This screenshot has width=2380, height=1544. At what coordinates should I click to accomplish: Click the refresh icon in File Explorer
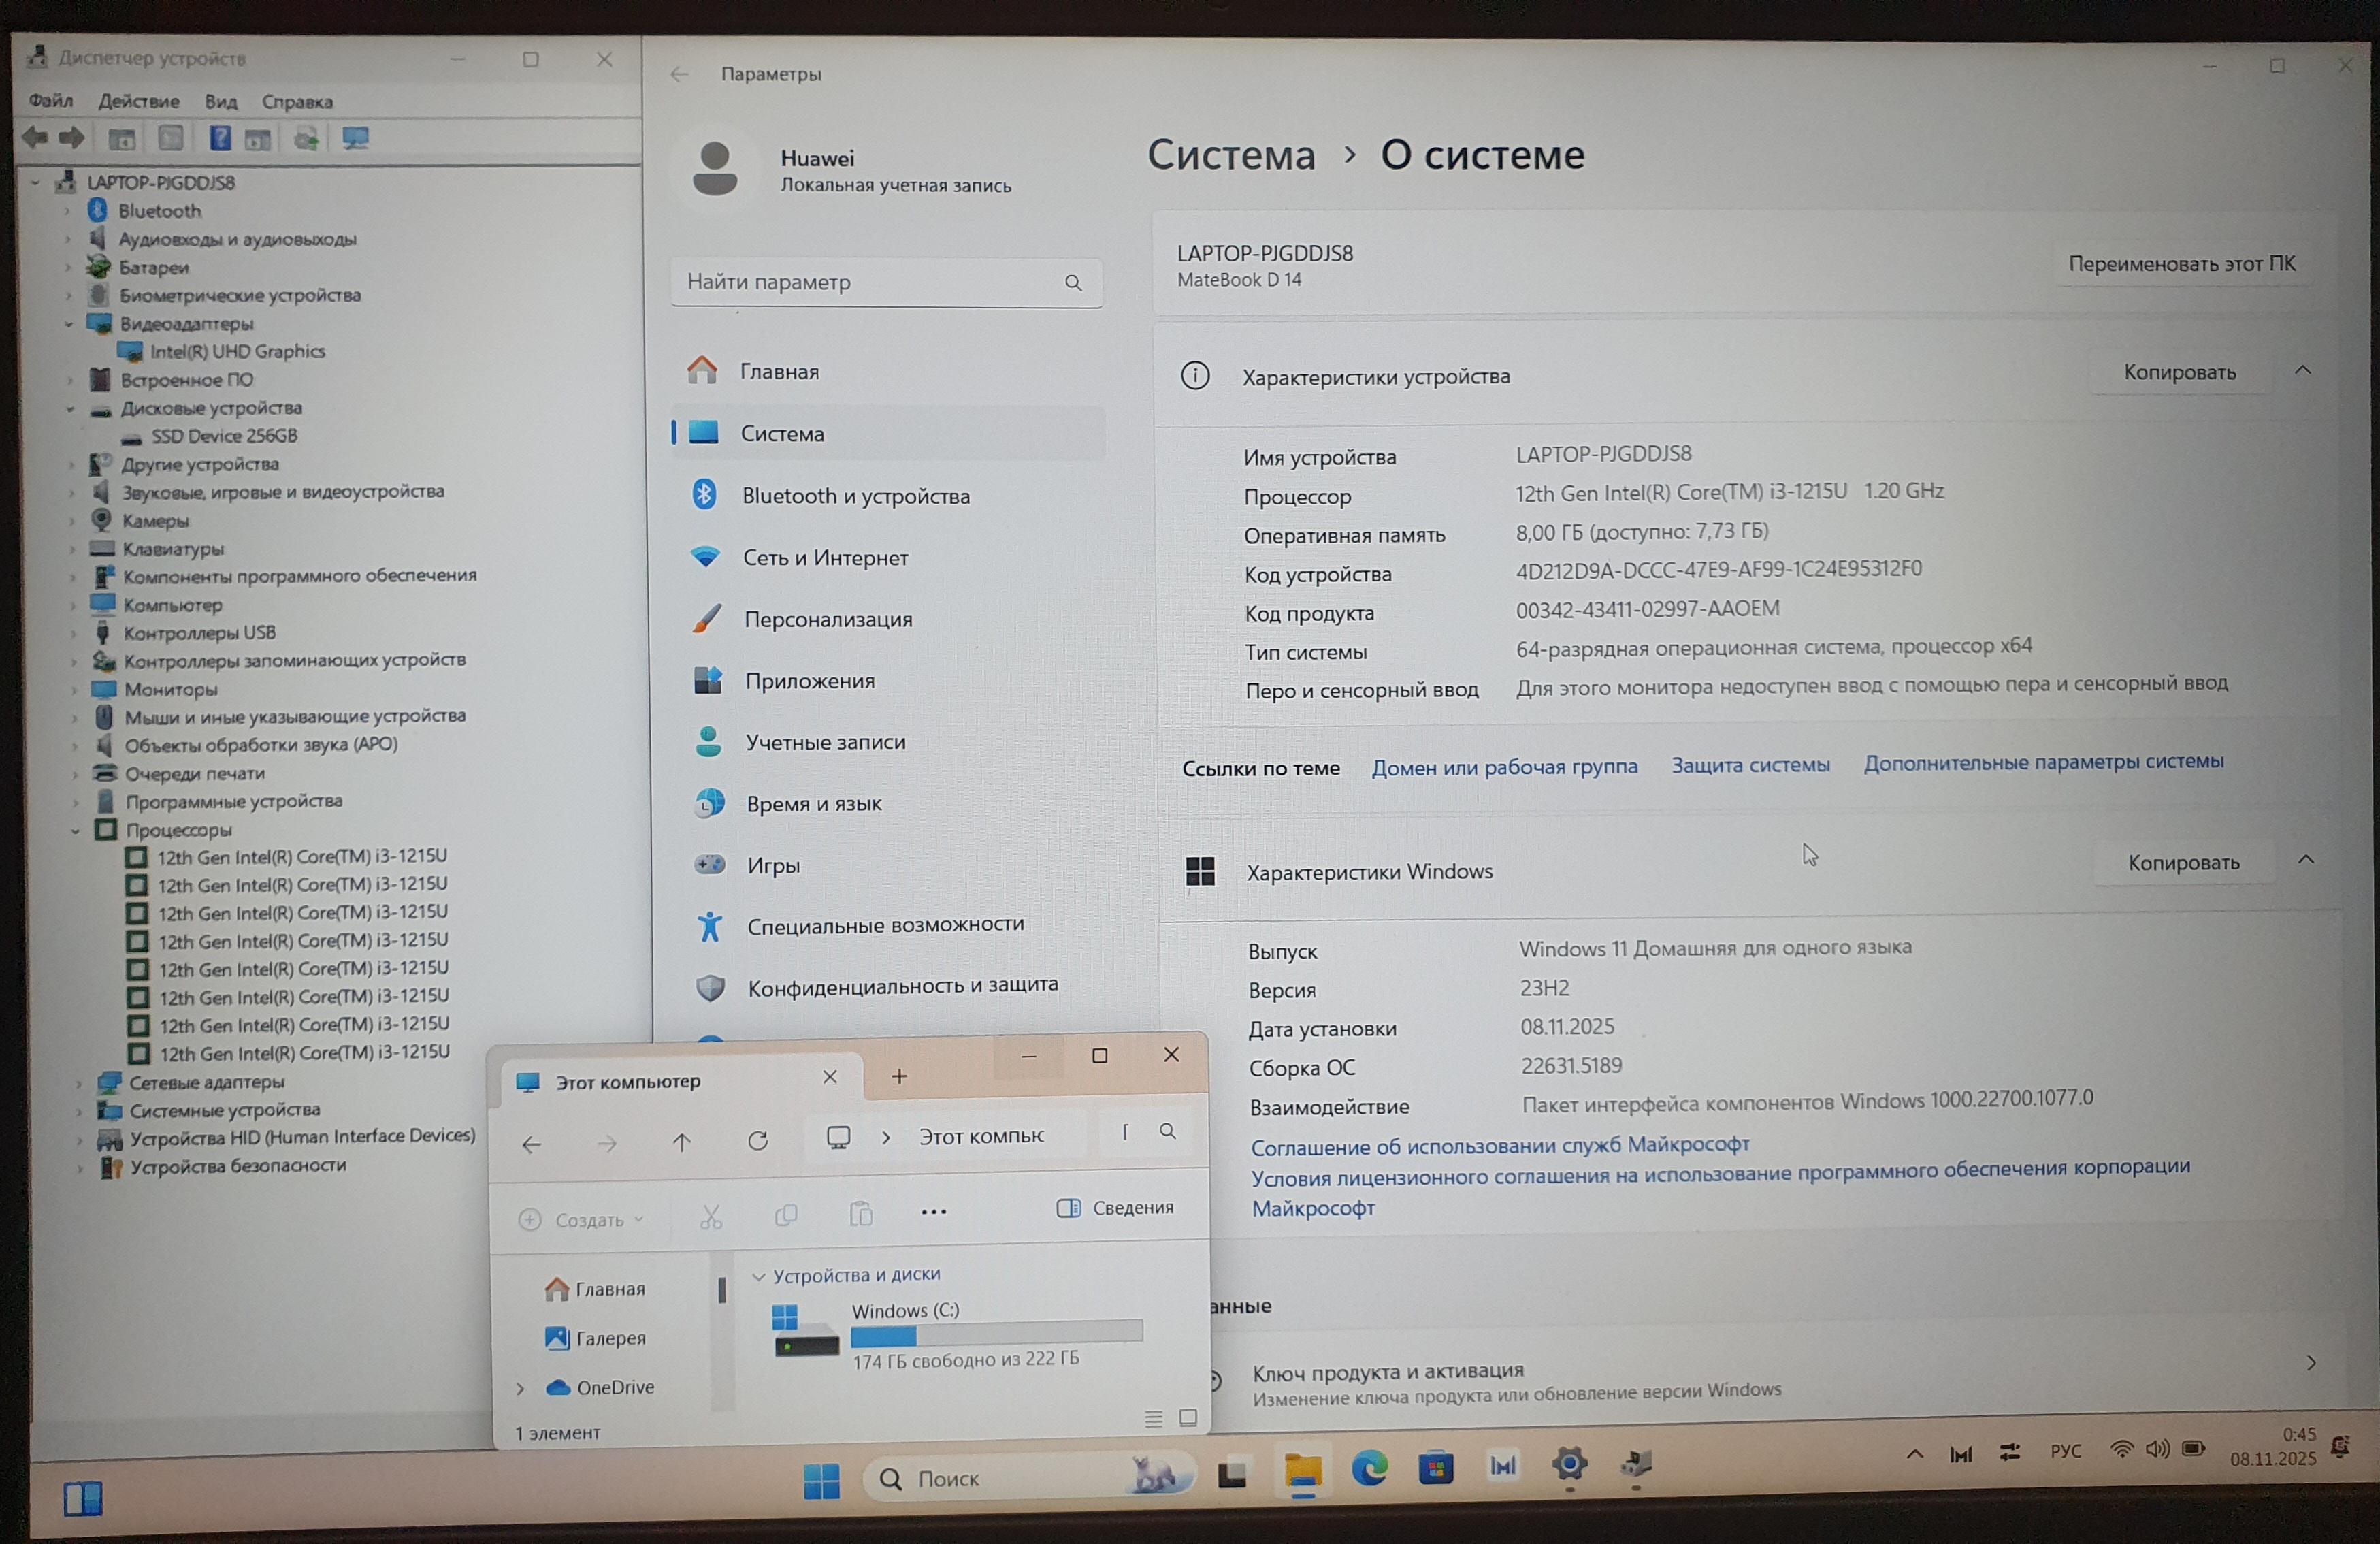[758, 1141]
